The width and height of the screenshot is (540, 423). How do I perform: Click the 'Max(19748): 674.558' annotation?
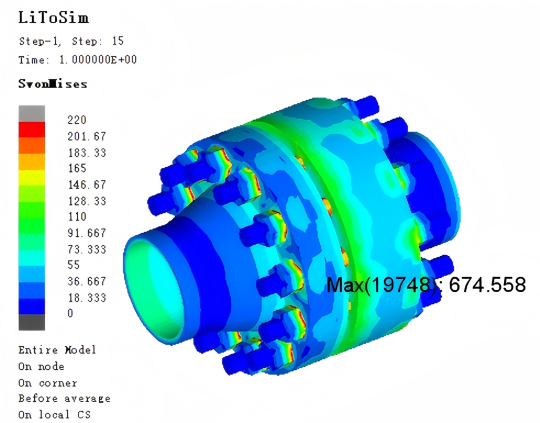click(426, 285)
